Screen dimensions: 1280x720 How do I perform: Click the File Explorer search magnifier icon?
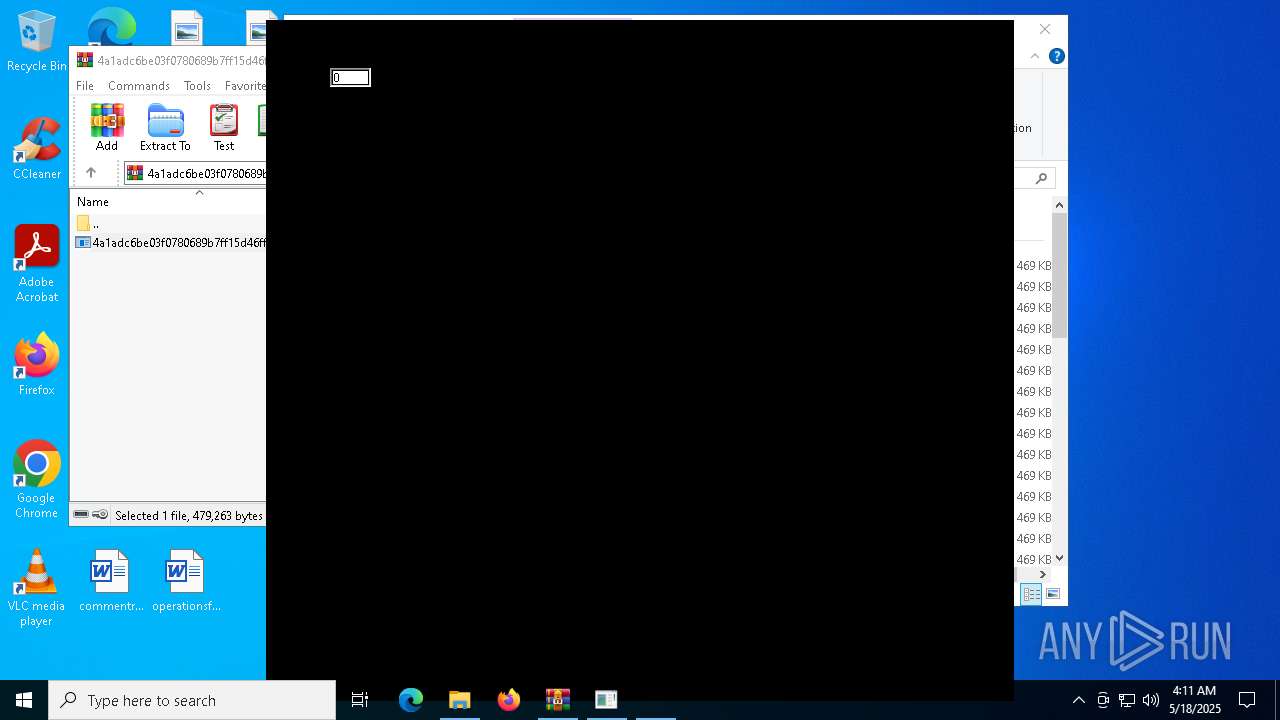(1041, 178)
